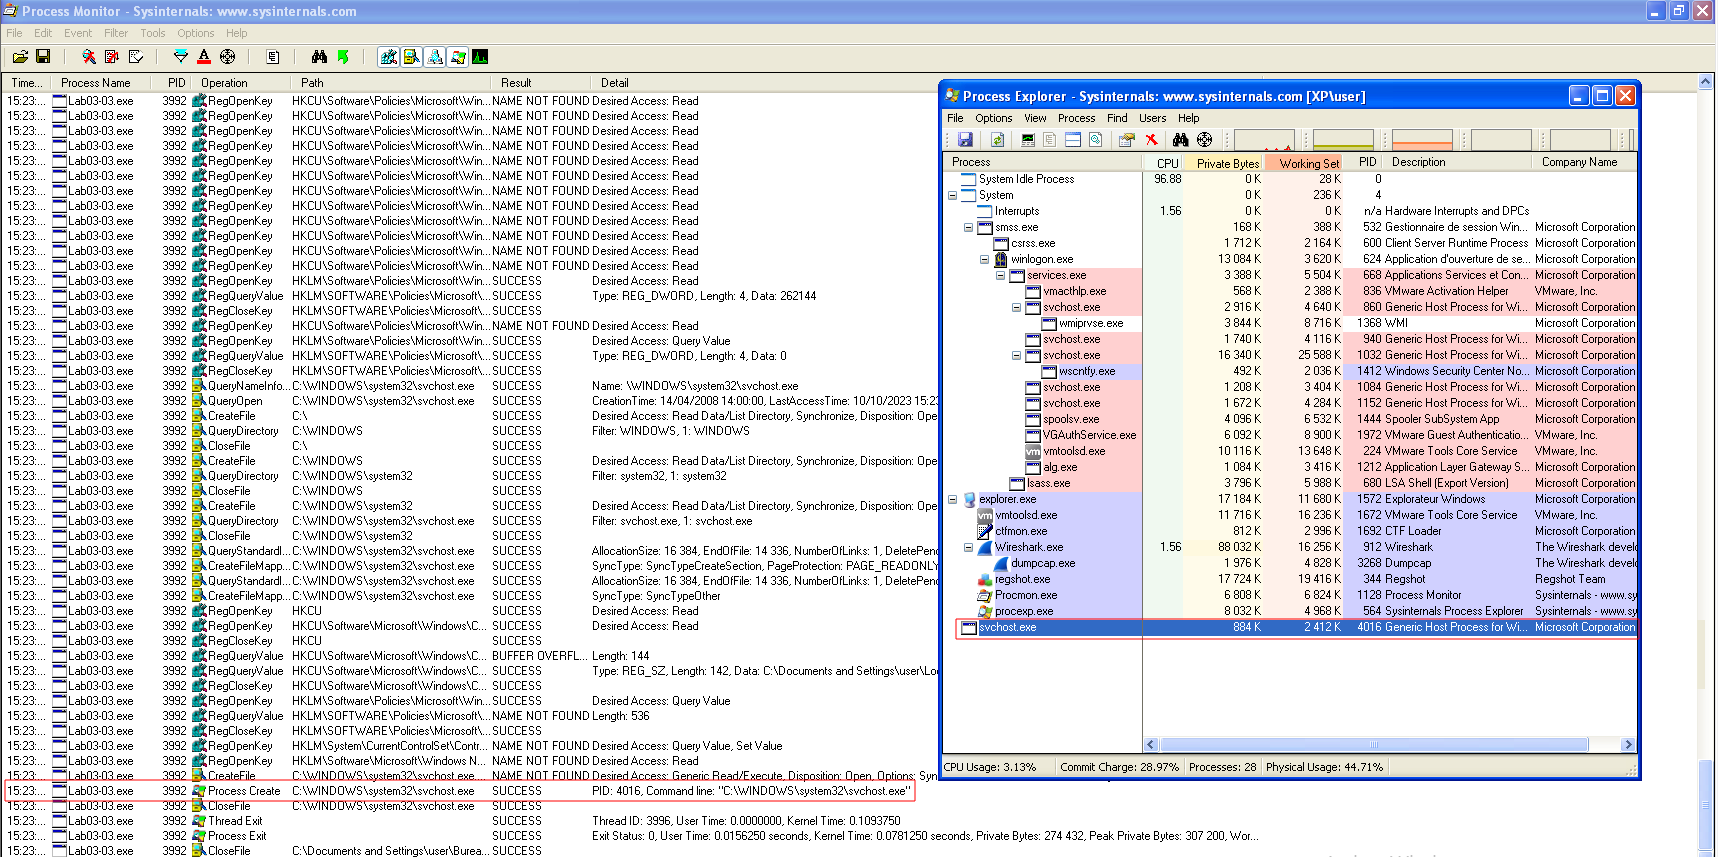
Task: Open the Highlight icon with red A
Action: 204,57
